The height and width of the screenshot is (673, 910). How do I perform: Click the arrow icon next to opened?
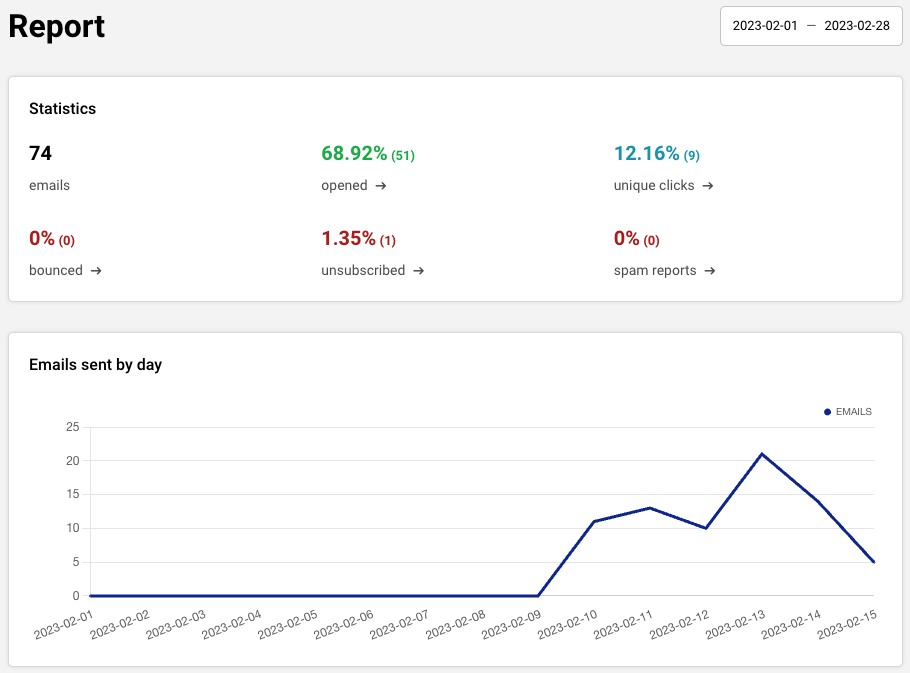[x=381, y=186]
